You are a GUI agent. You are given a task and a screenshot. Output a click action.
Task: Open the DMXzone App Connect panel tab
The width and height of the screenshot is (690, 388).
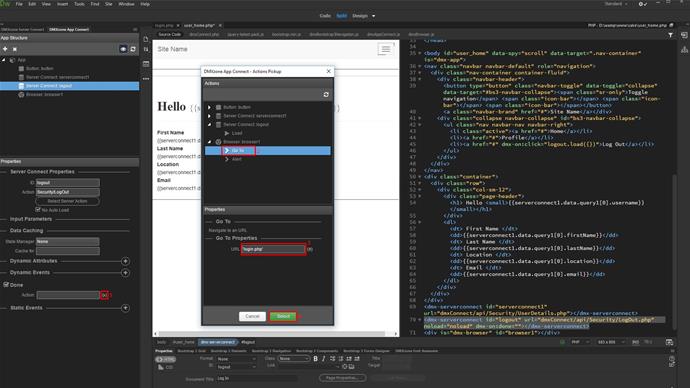point(69,29)
